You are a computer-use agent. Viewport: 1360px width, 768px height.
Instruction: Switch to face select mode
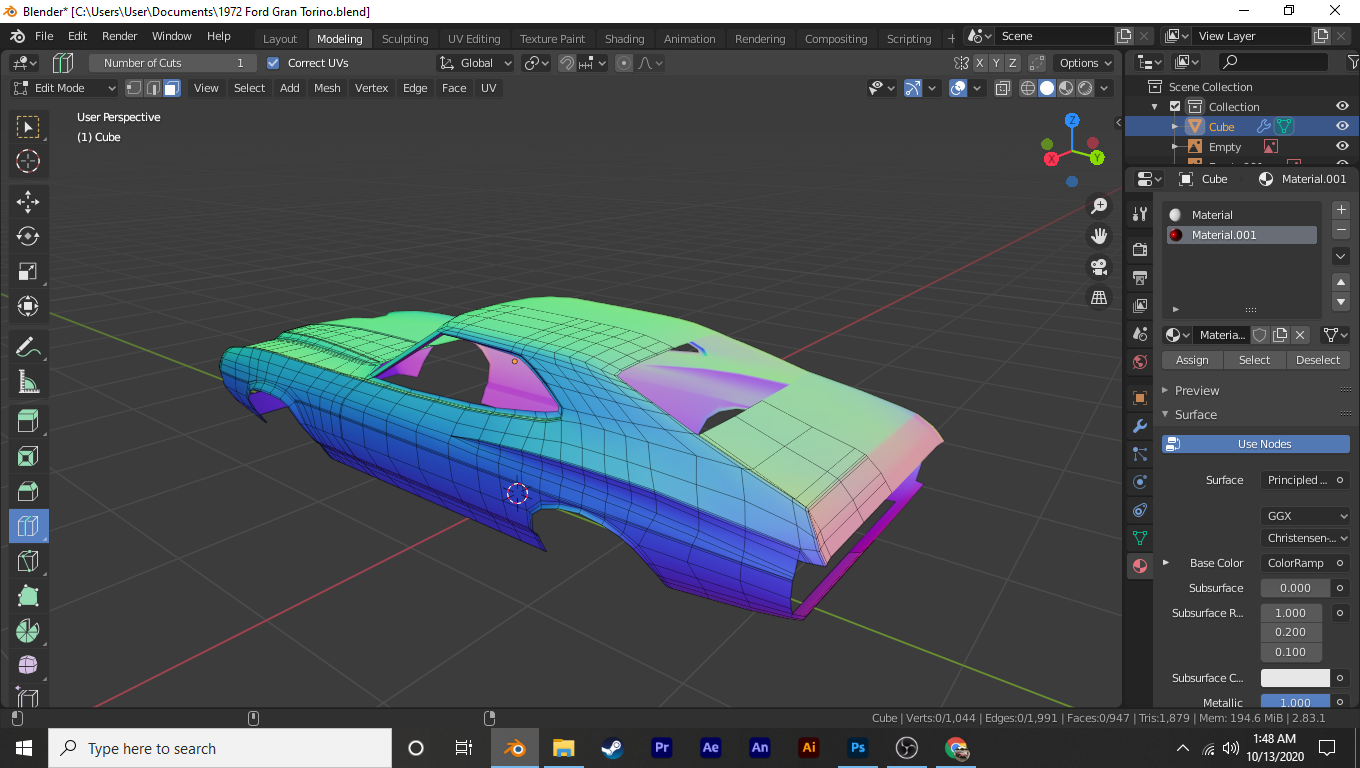click(x=172, y=88)
